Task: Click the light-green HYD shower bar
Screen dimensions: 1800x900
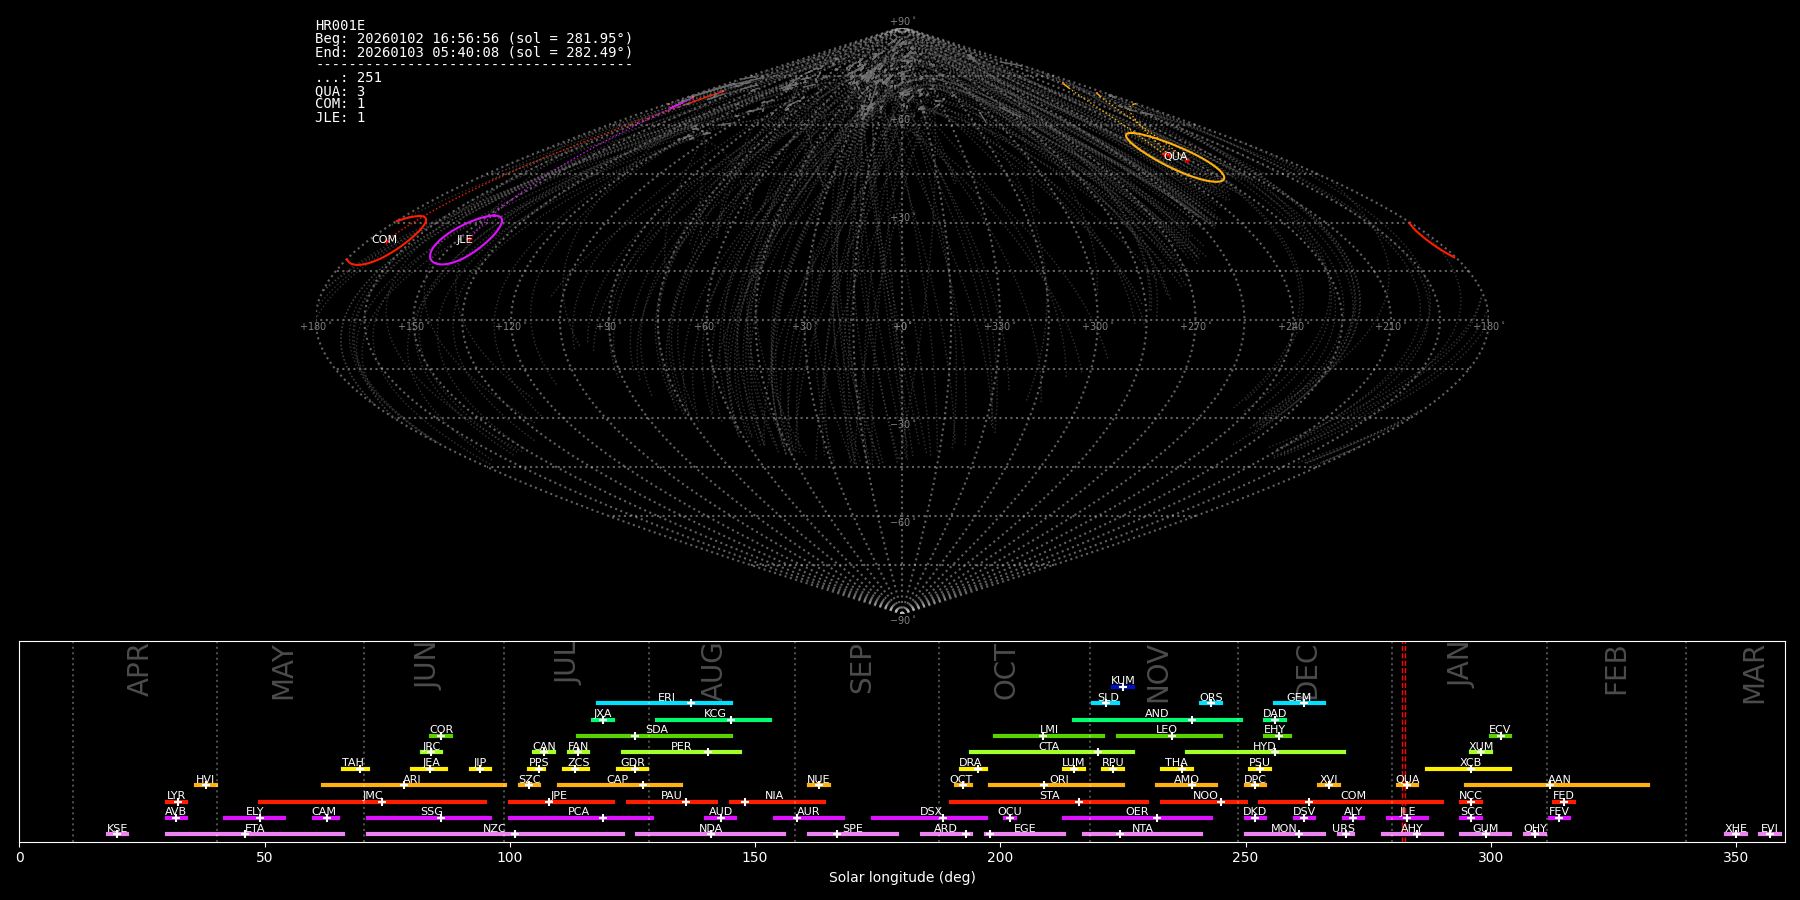Action: tap(1265, 752)
